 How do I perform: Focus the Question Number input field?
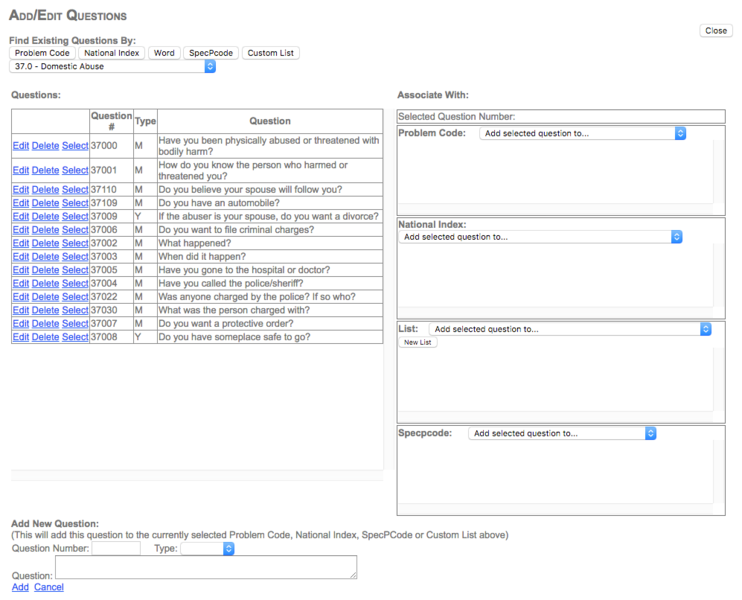click(x=116, y=548)
